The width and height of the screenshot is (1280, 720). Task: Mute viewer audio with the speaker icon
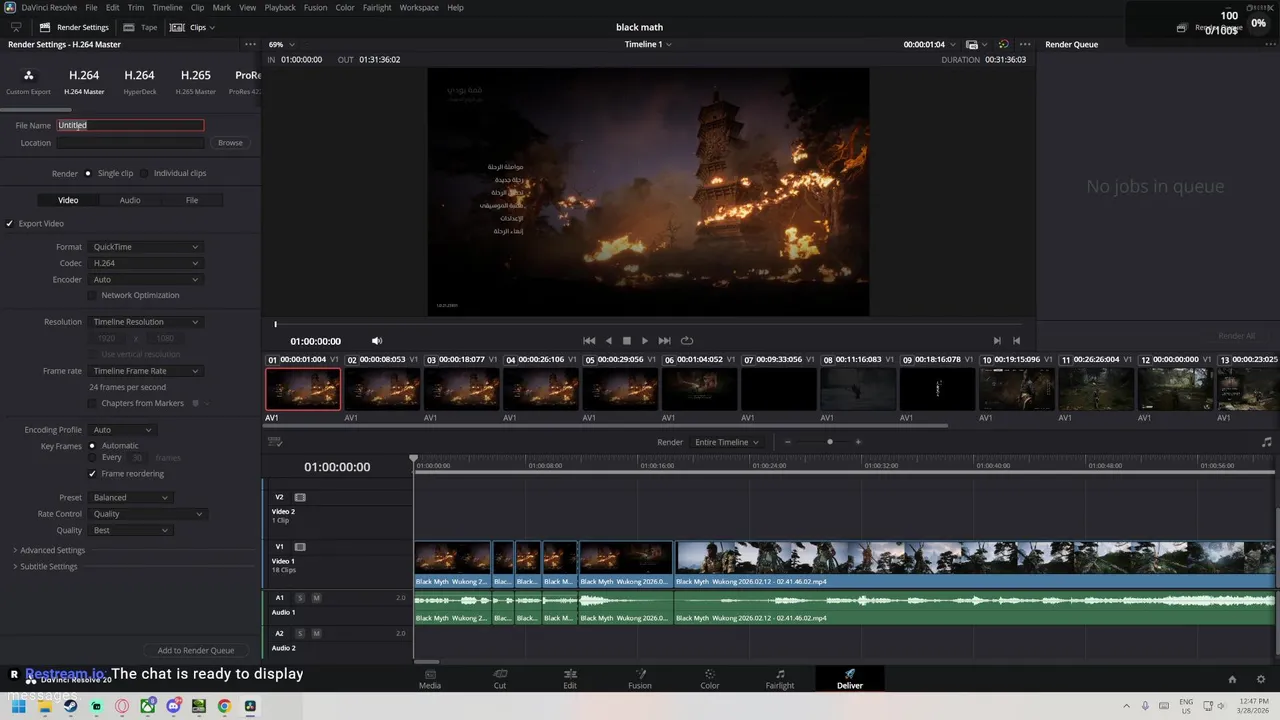point(377,341)
